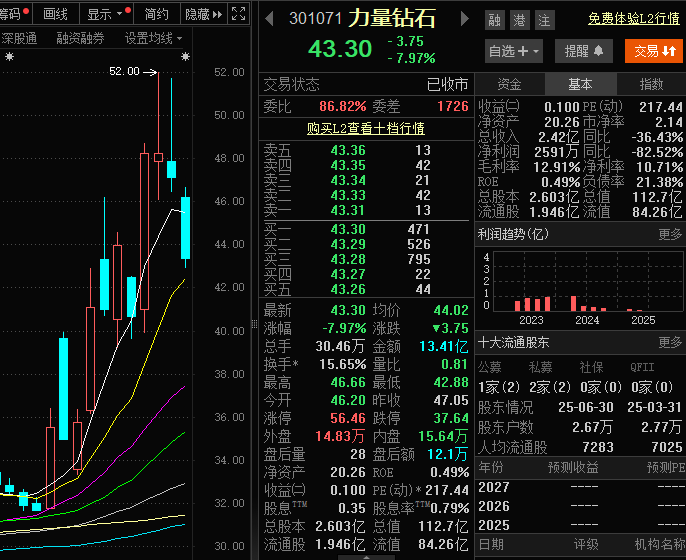The width and height of the screenshot is (686, 560).
Task: Click the left sun marker on chart
Action: [x=10, y=56]
